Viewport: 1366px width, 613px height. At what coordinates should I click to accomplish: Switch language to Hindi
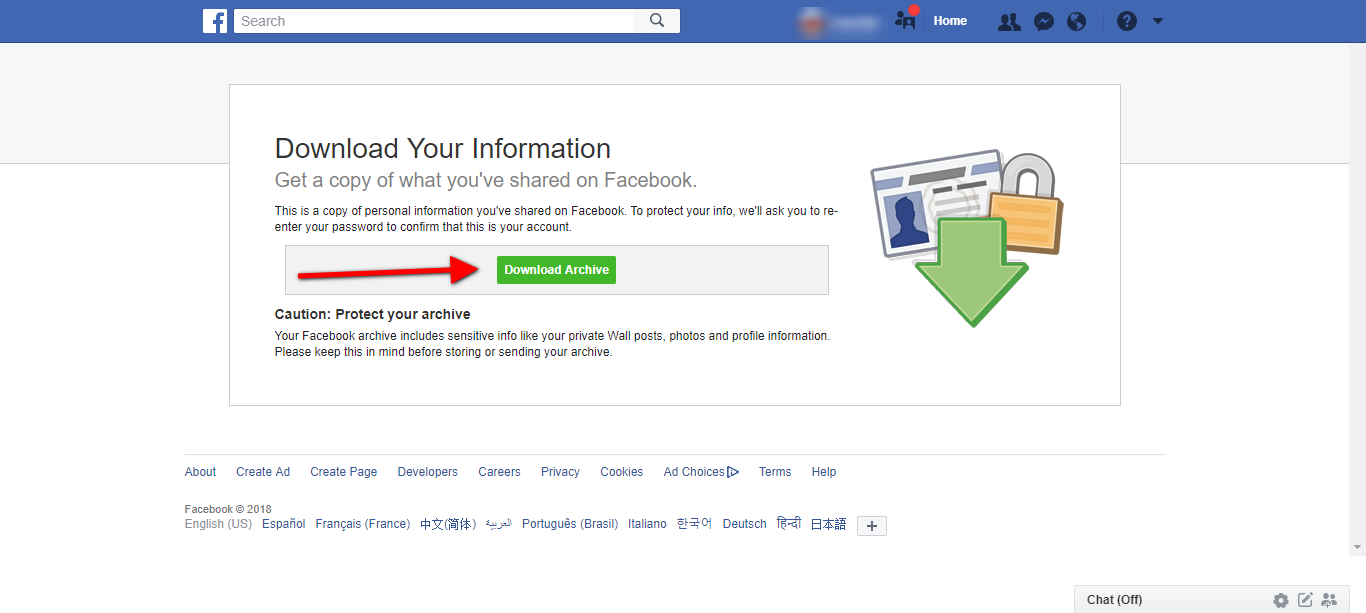[789, 523]
